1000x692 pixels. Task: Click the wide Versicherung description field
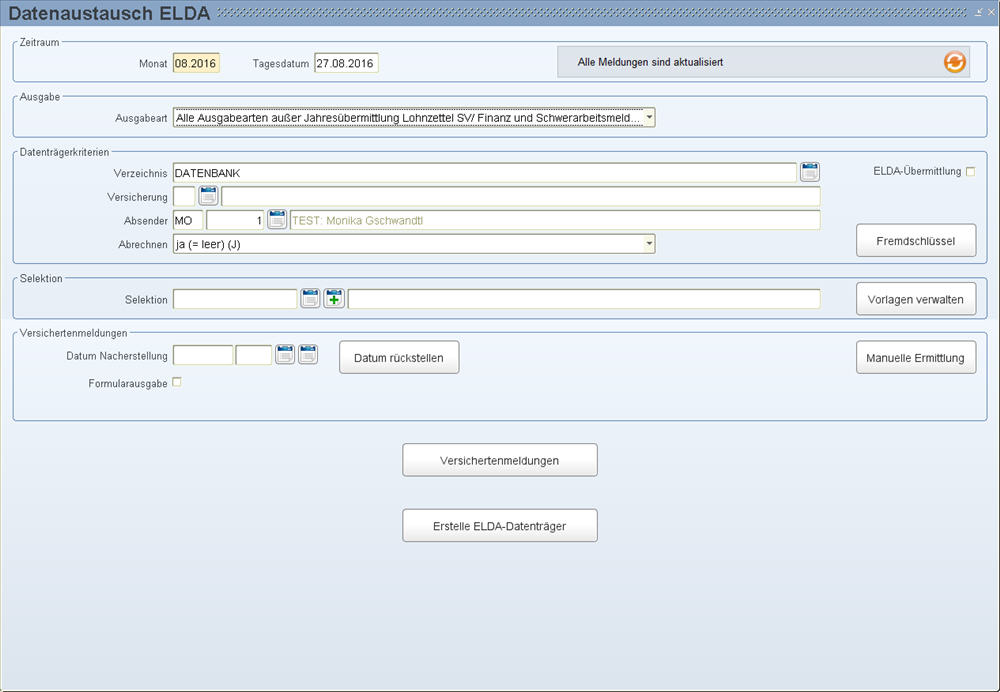click(x=520, y=196)
